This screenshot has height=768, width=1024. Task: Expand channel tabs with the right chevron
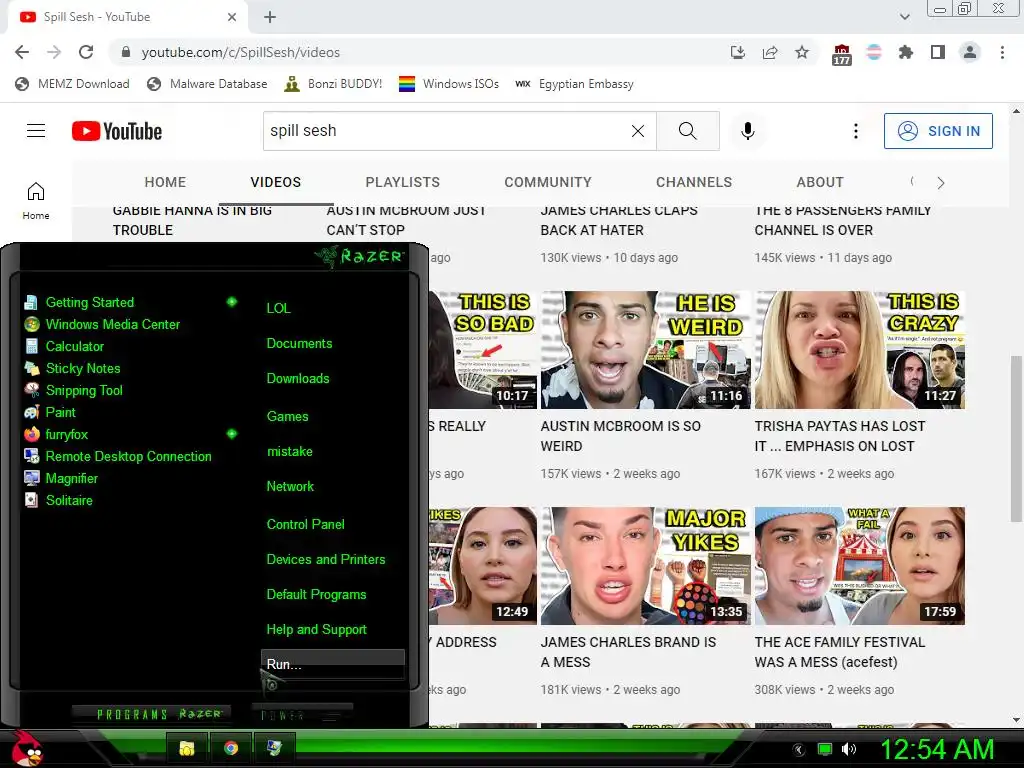[940, 183]
